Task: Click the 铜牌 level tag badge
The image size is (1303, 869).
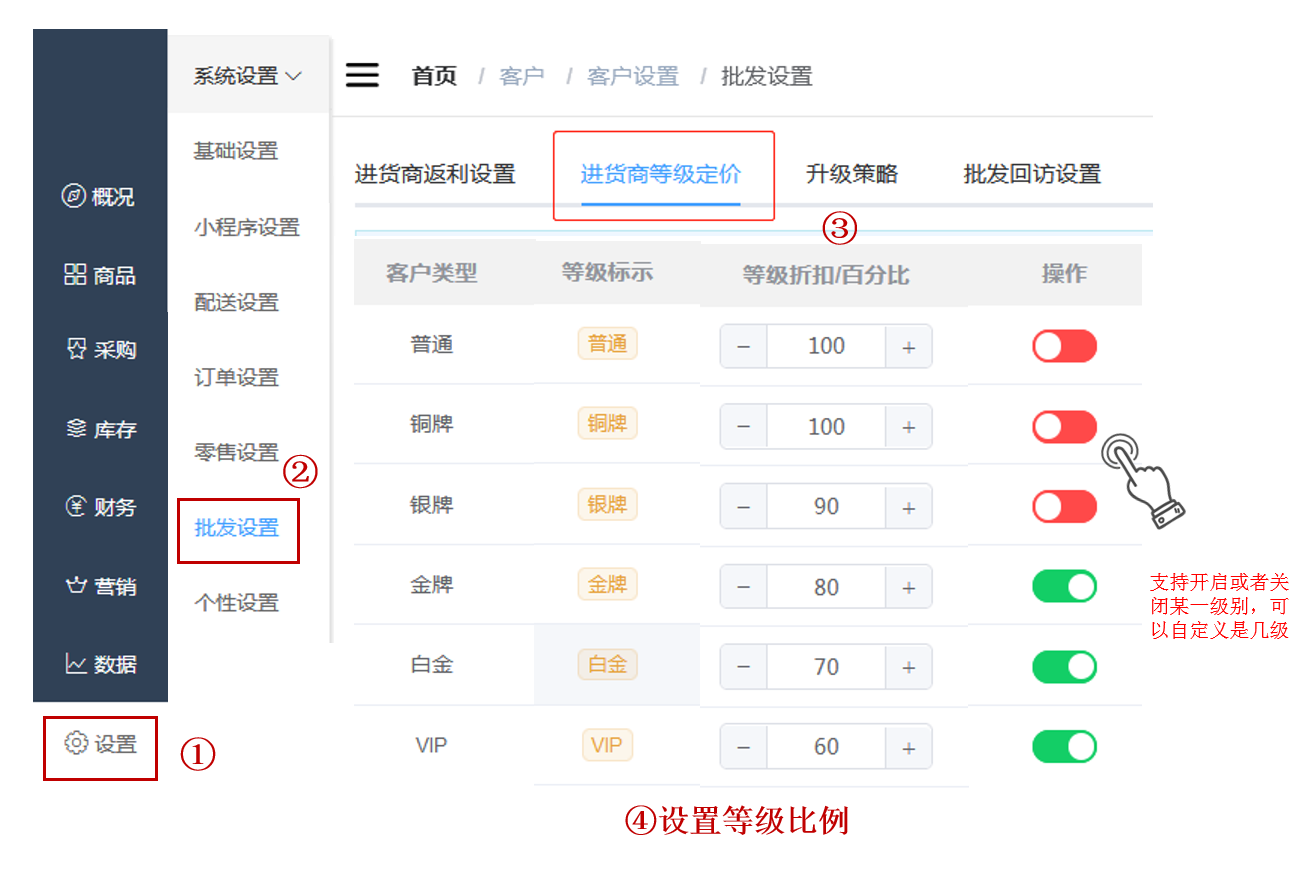Action: pyautogui.click(x=607, y=423)
